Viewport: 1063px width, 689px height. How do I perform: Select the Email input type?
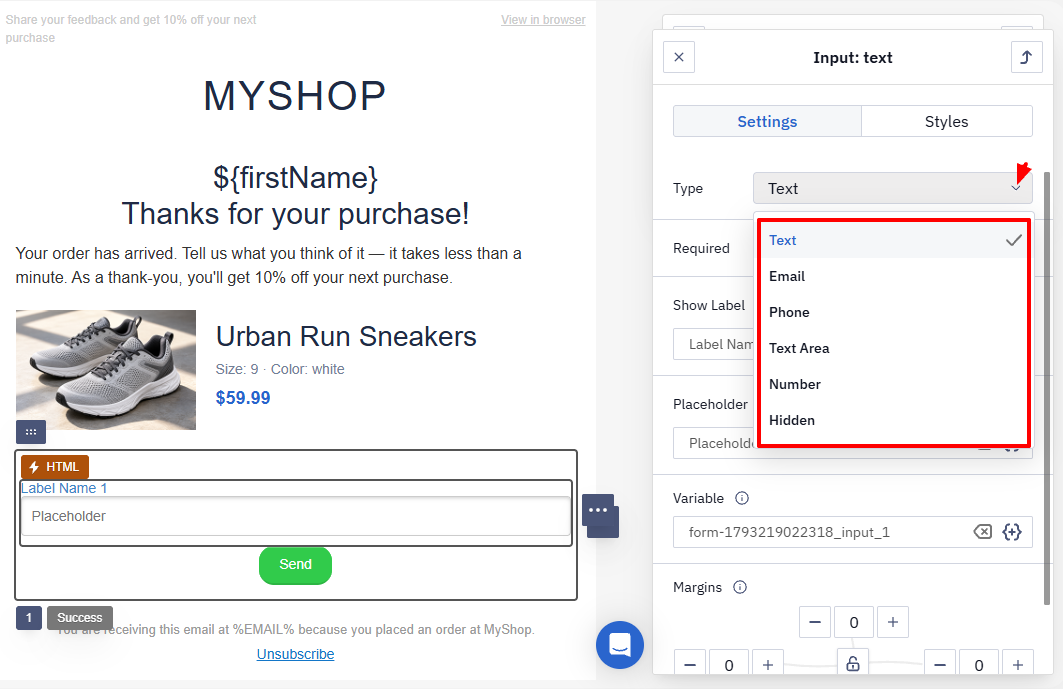894,276
